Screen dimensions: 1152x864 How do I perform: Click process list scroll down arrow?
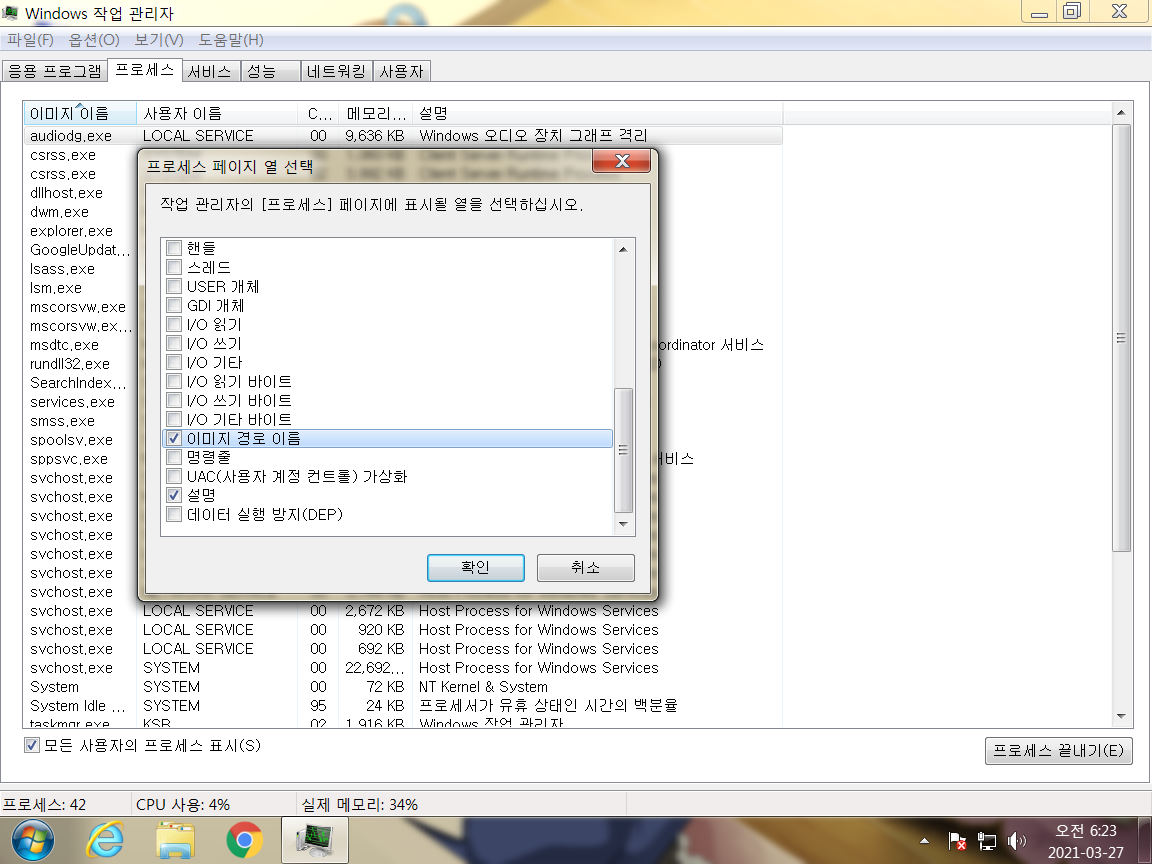tap(1121, 716)
